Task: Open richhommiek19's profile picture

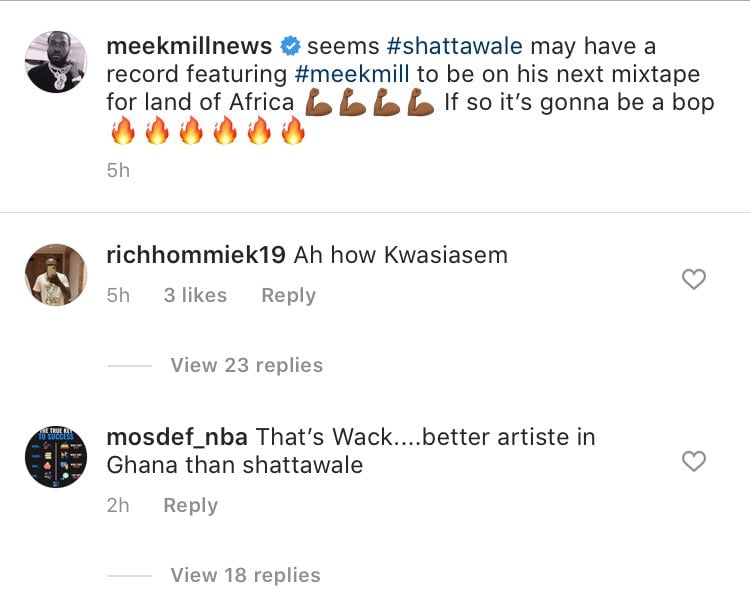Action: [56, 275]
